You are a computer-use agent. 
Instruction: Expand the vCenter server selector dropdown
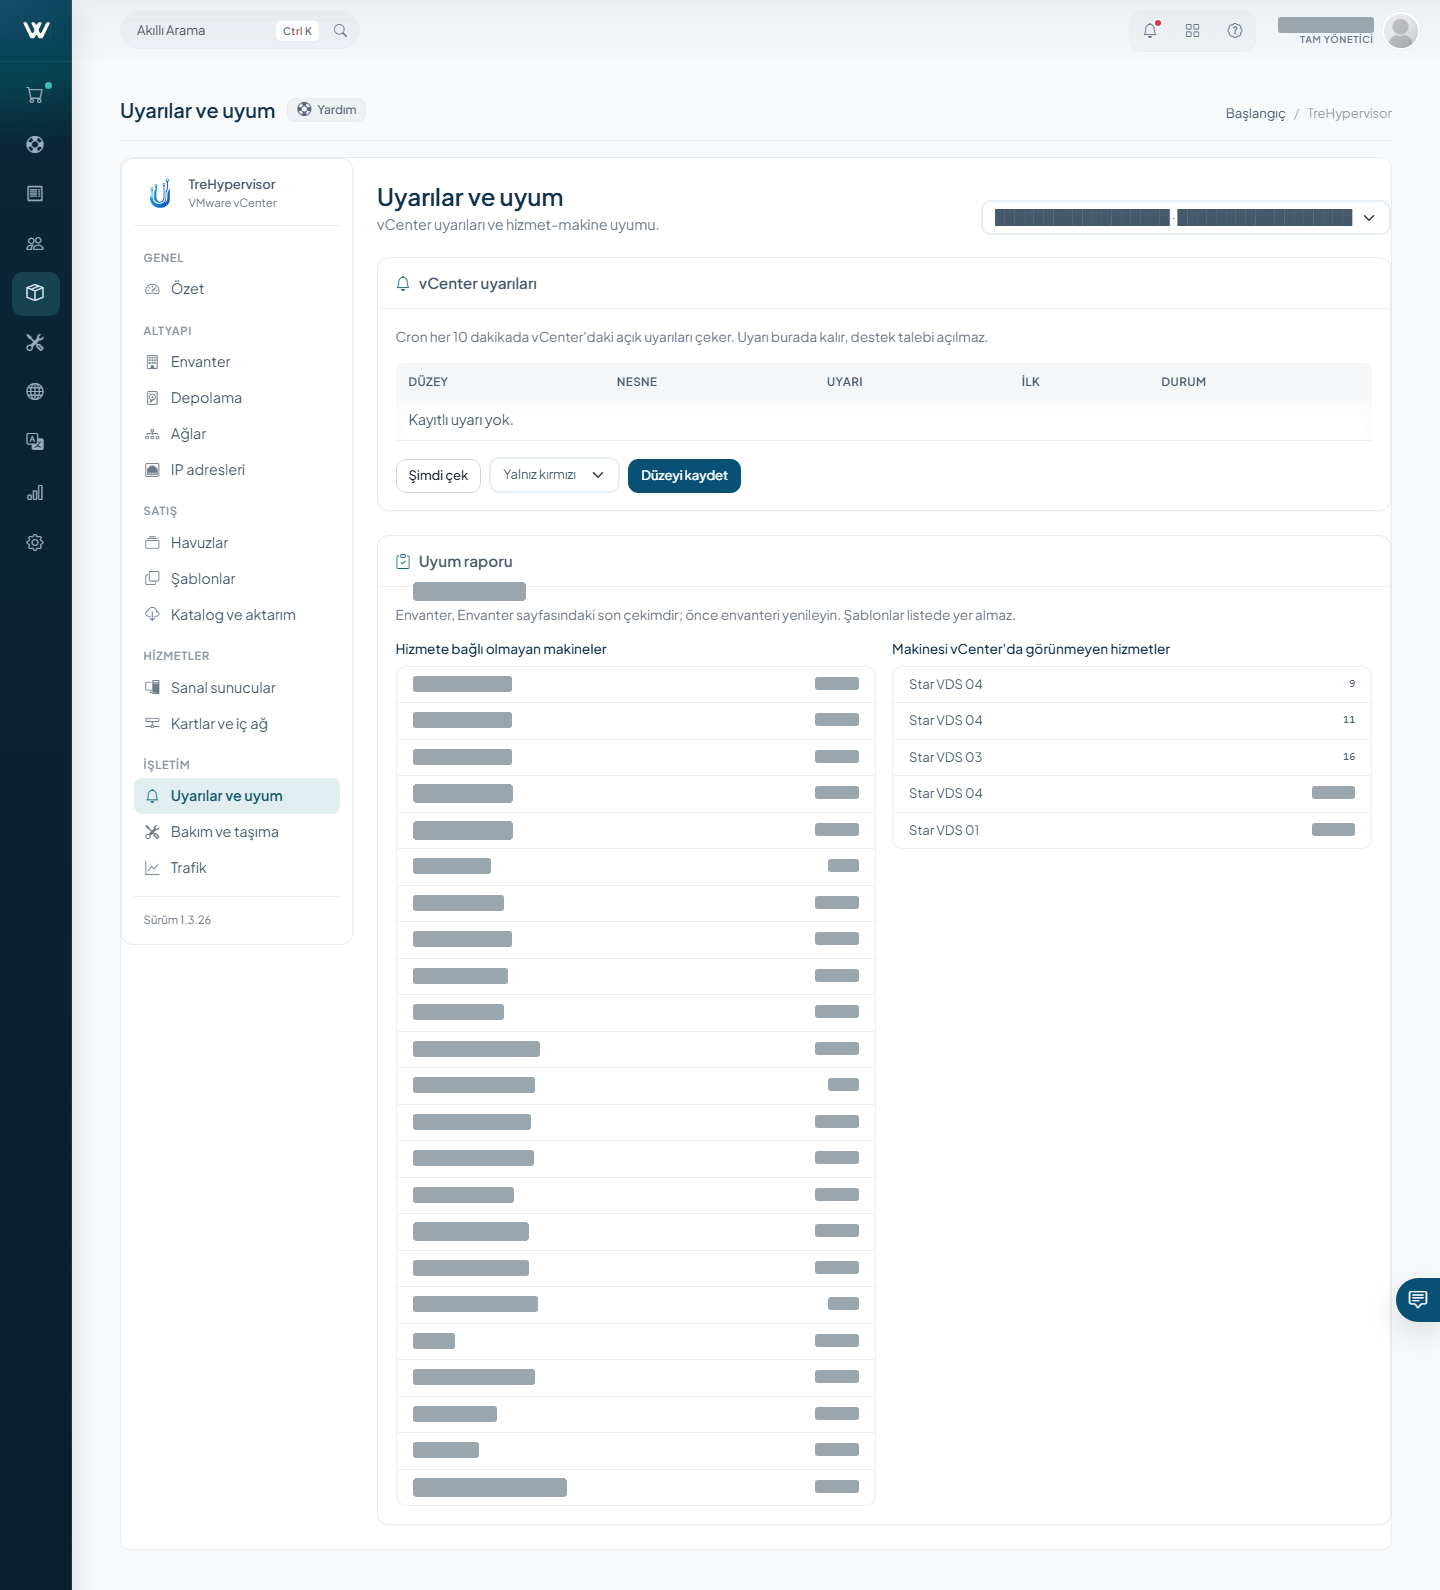click(1186, 218)
